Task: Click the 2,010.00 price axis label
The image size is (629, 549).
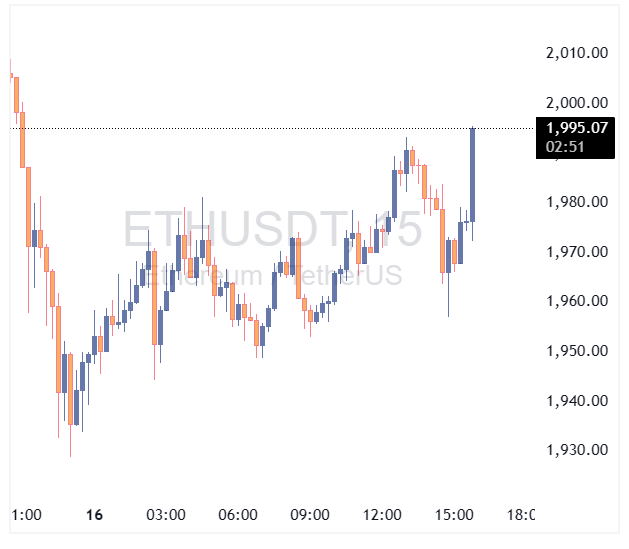Action: coord(577,53)
